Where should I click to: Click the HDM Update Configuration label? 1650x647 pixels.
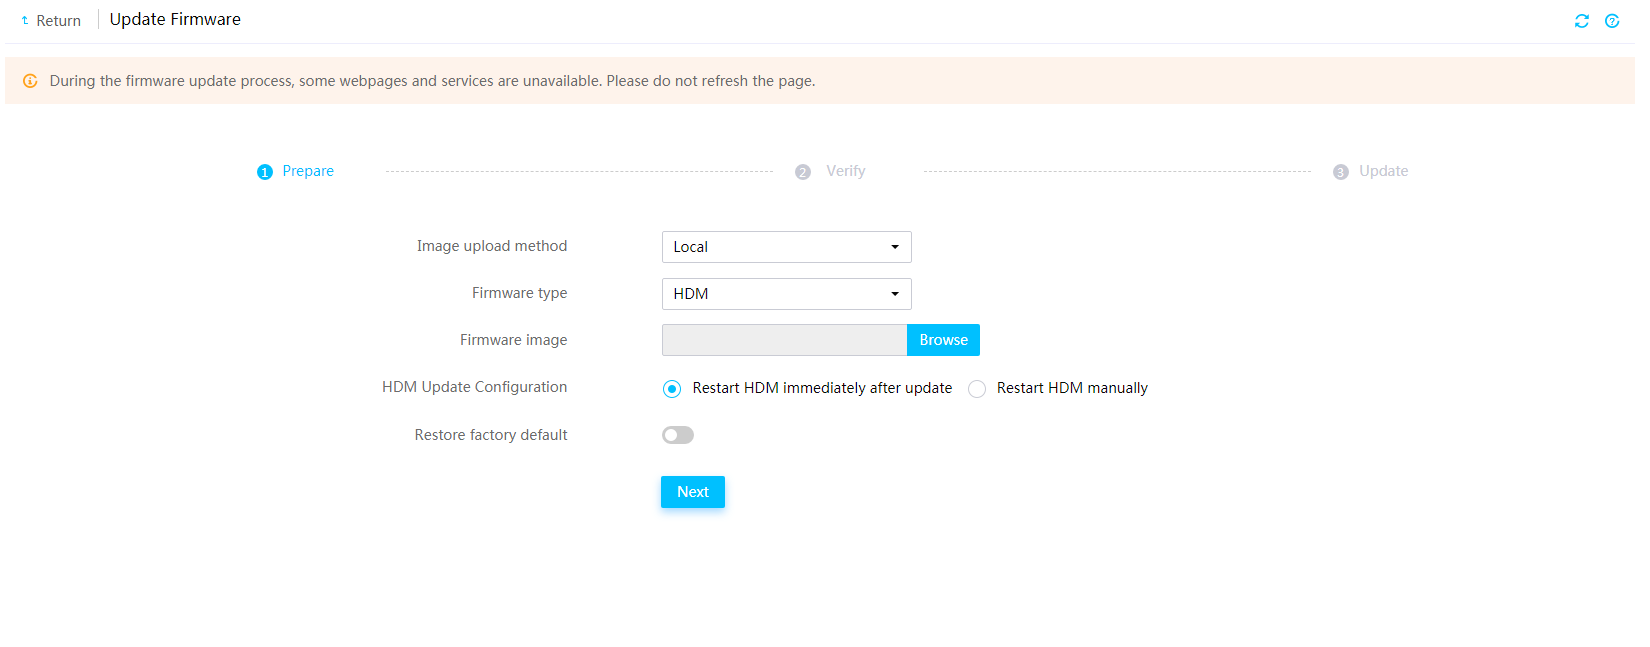475,387
